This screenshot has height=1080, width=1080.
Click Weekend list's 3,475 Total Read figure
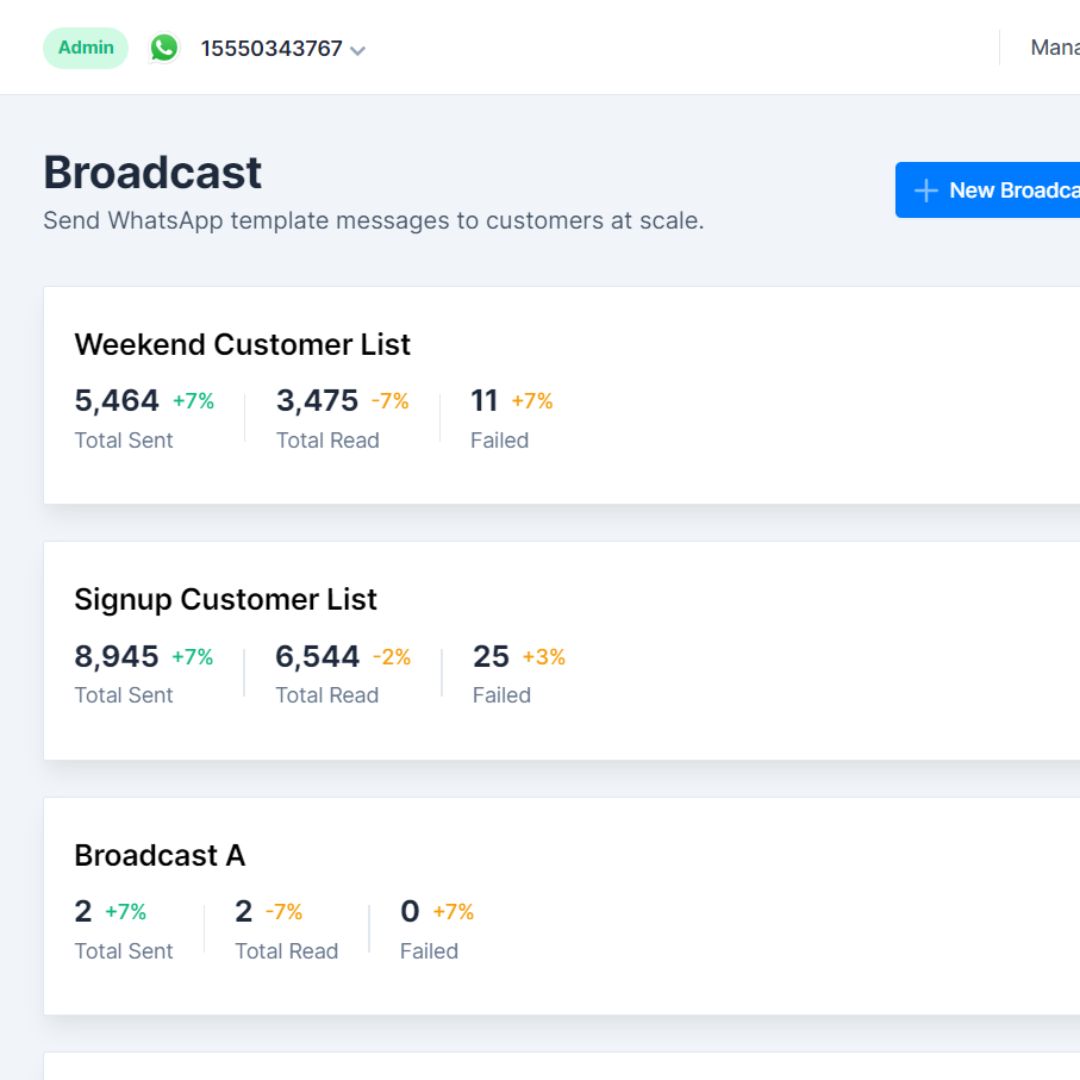[317, 401]
